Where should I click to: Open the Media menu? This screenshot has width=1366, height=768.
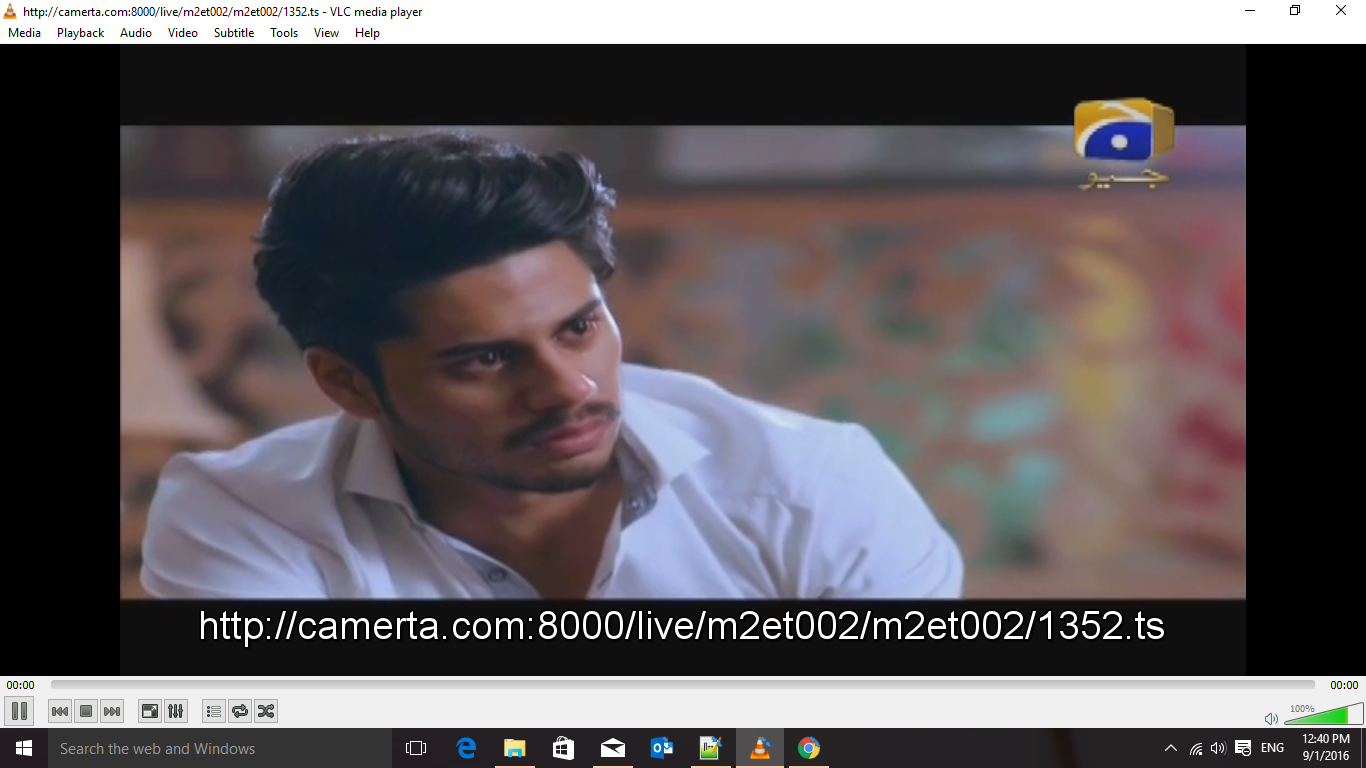click(24, 33)
